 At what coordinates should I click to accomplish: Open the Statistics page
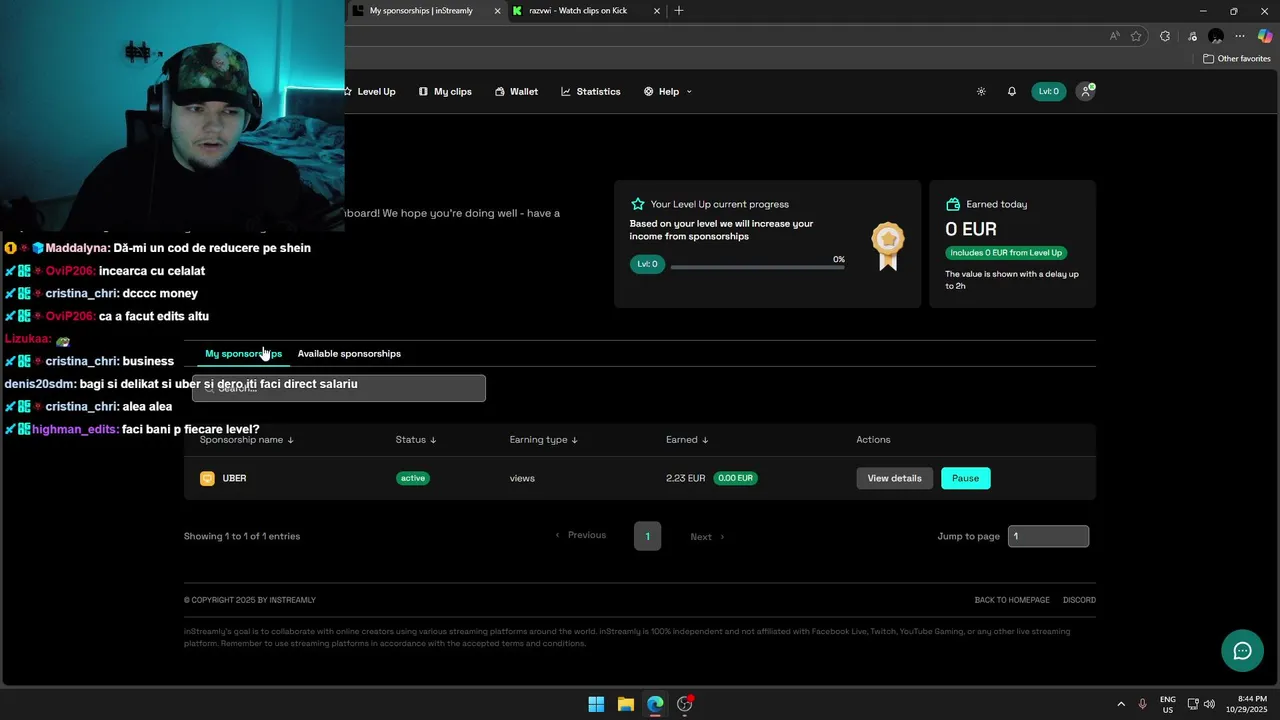tap(590, 91)
